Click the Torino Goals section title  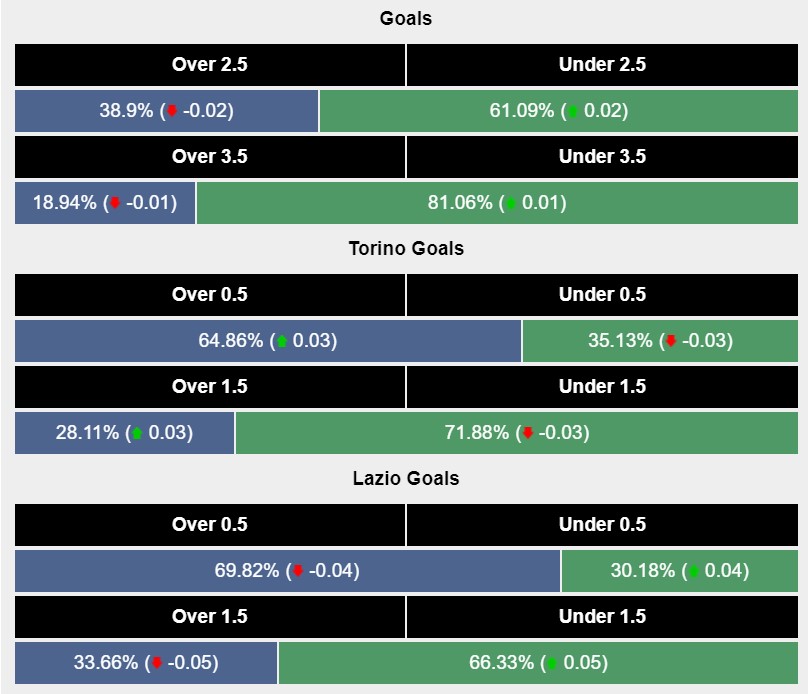pyautogui.click(x=406, y=249)
